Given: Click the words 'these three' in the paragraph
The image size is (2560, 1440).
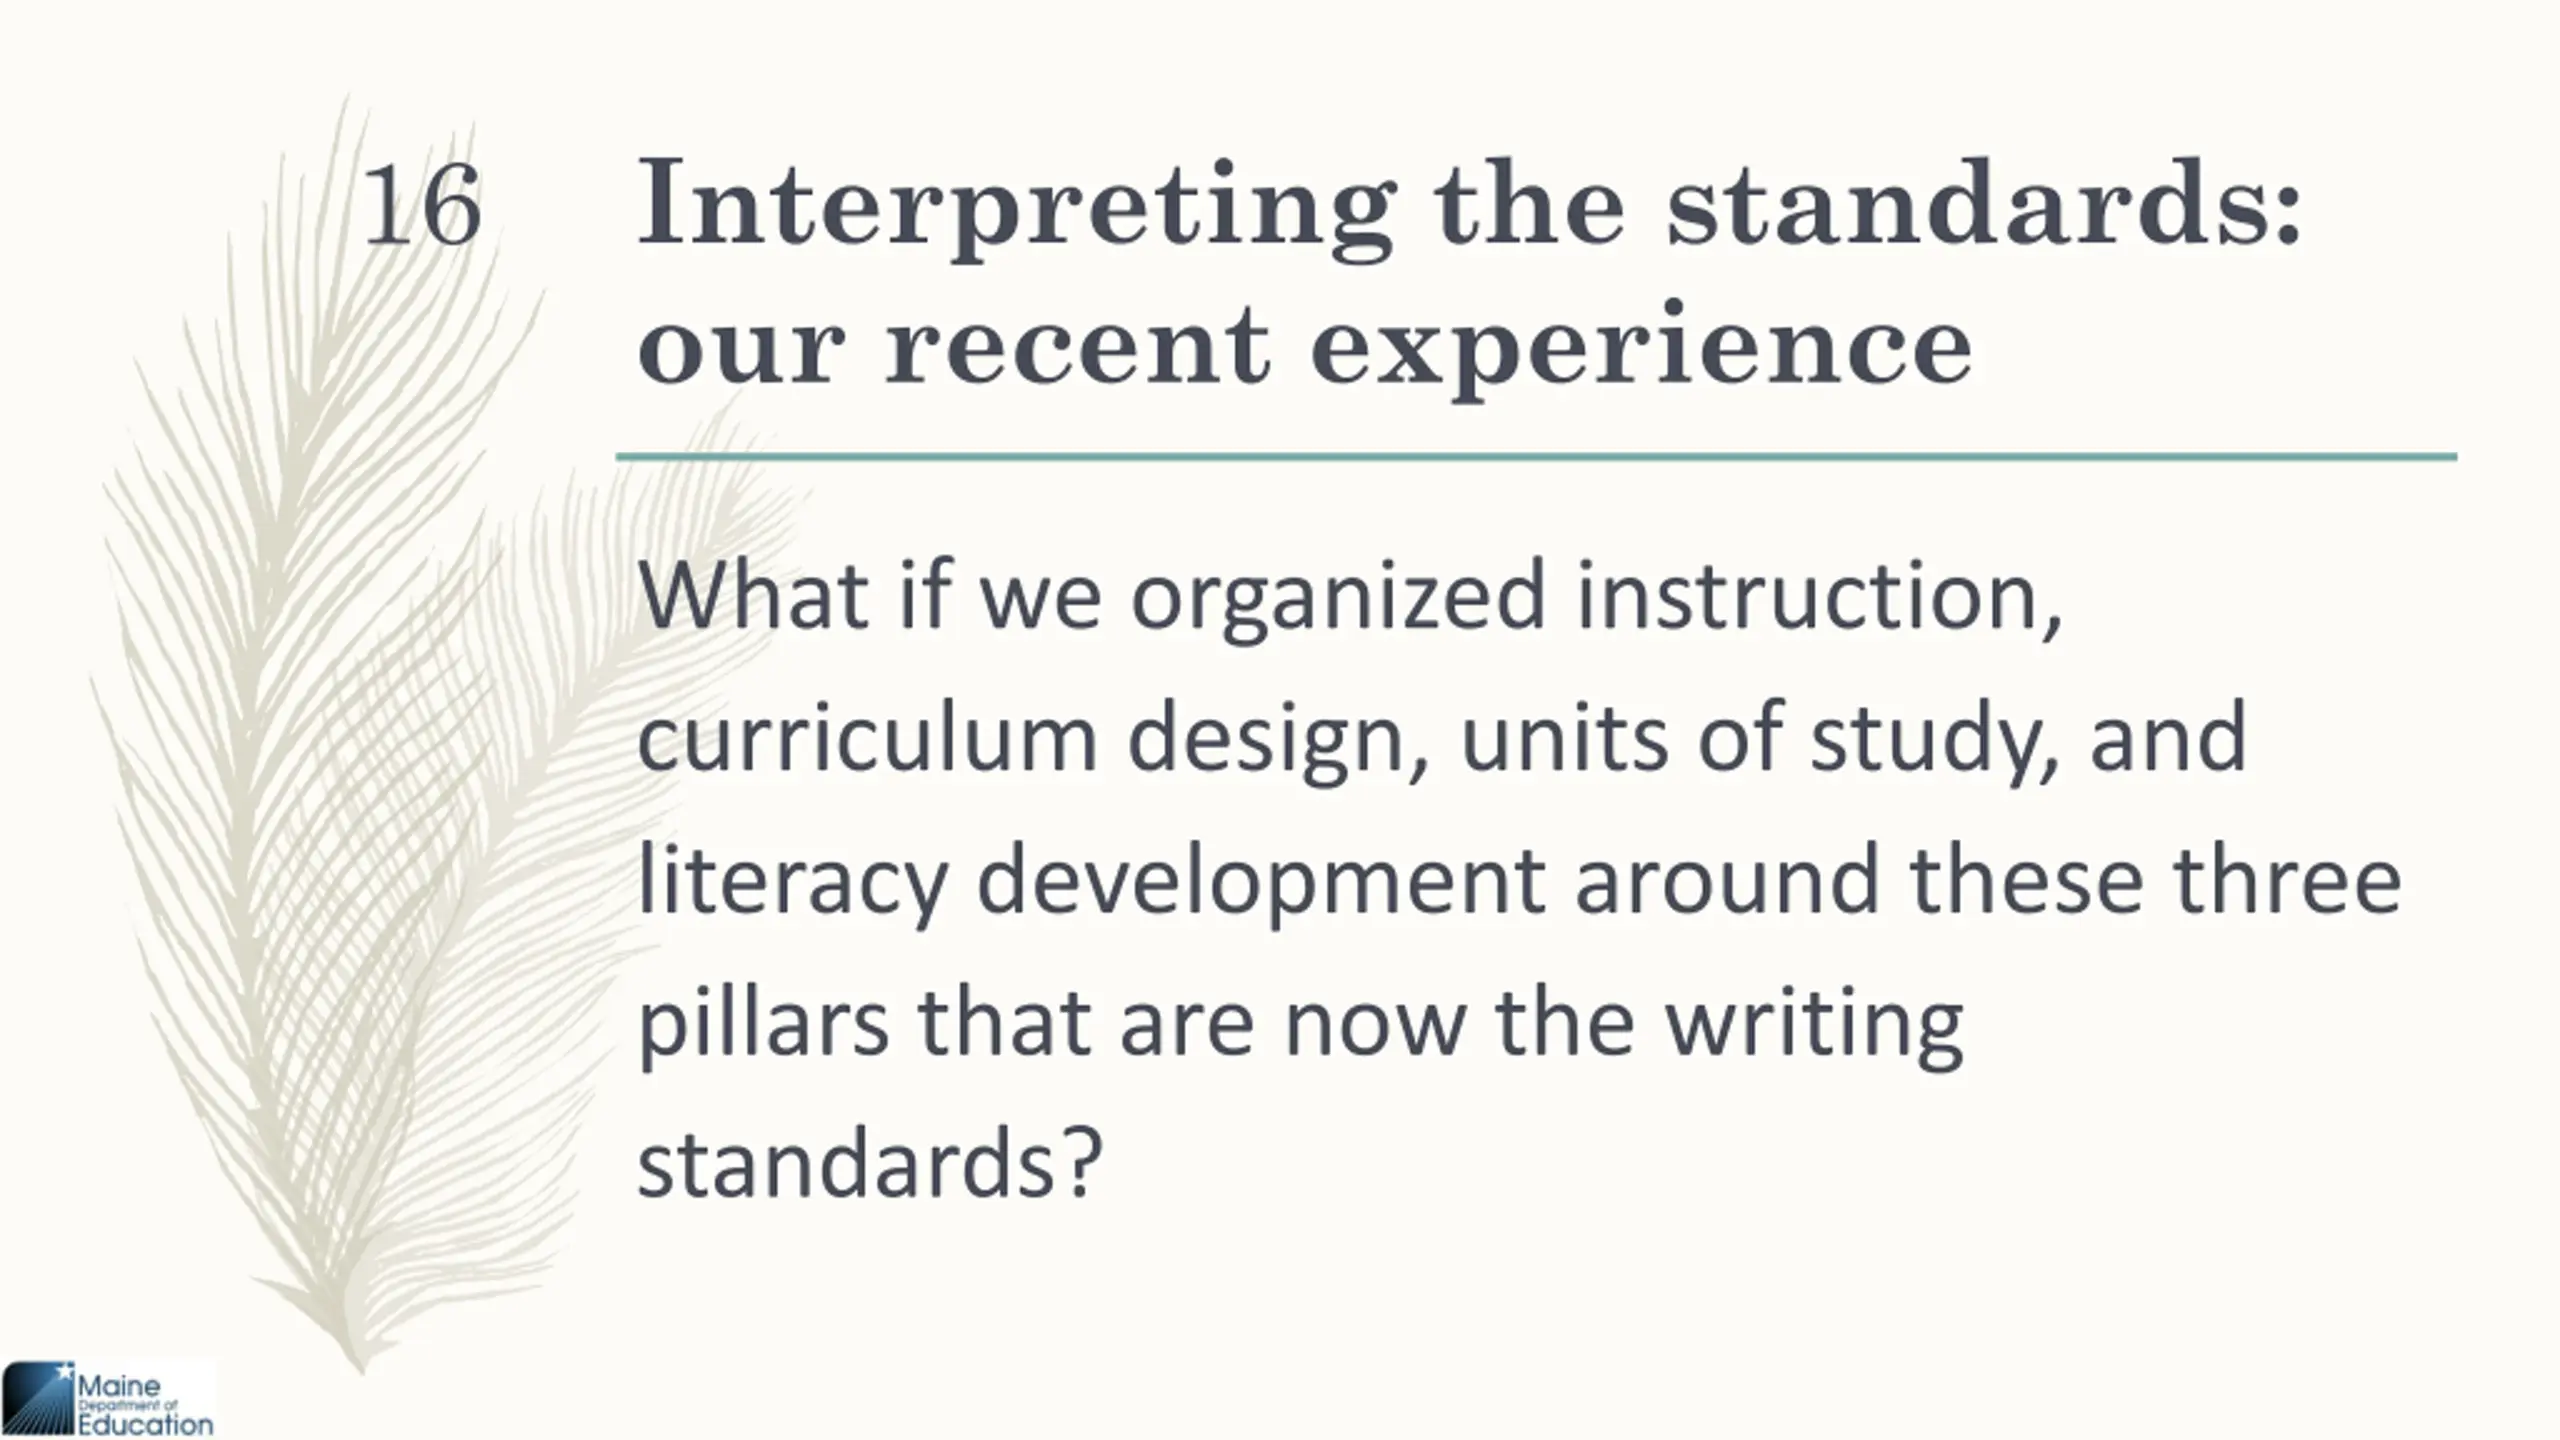Looking at the screenshot, I should coord(2155,882).
